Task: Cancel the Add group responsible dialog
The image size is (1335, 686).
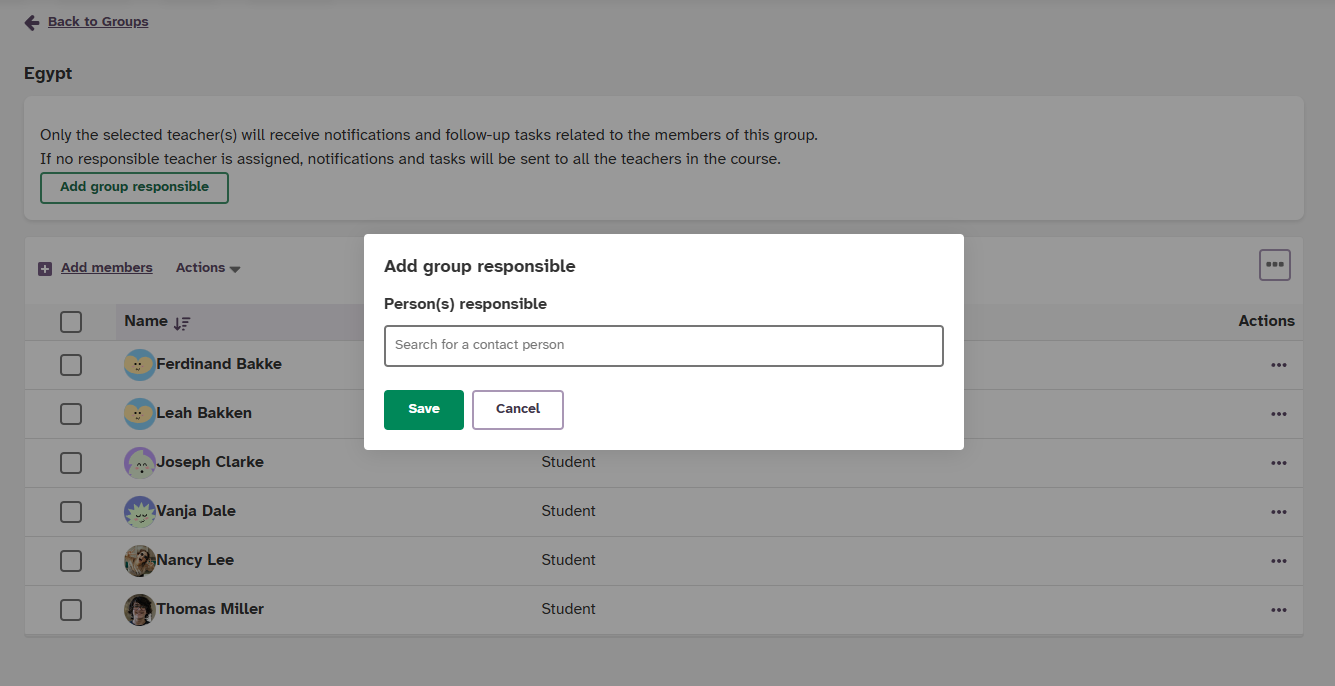Action: coord(518,409)
